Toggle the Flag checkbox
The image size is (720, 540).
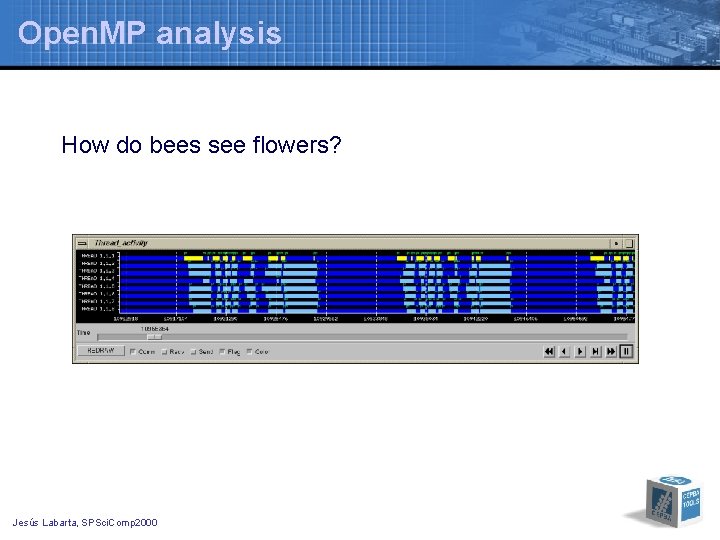(x=222, y=352)
